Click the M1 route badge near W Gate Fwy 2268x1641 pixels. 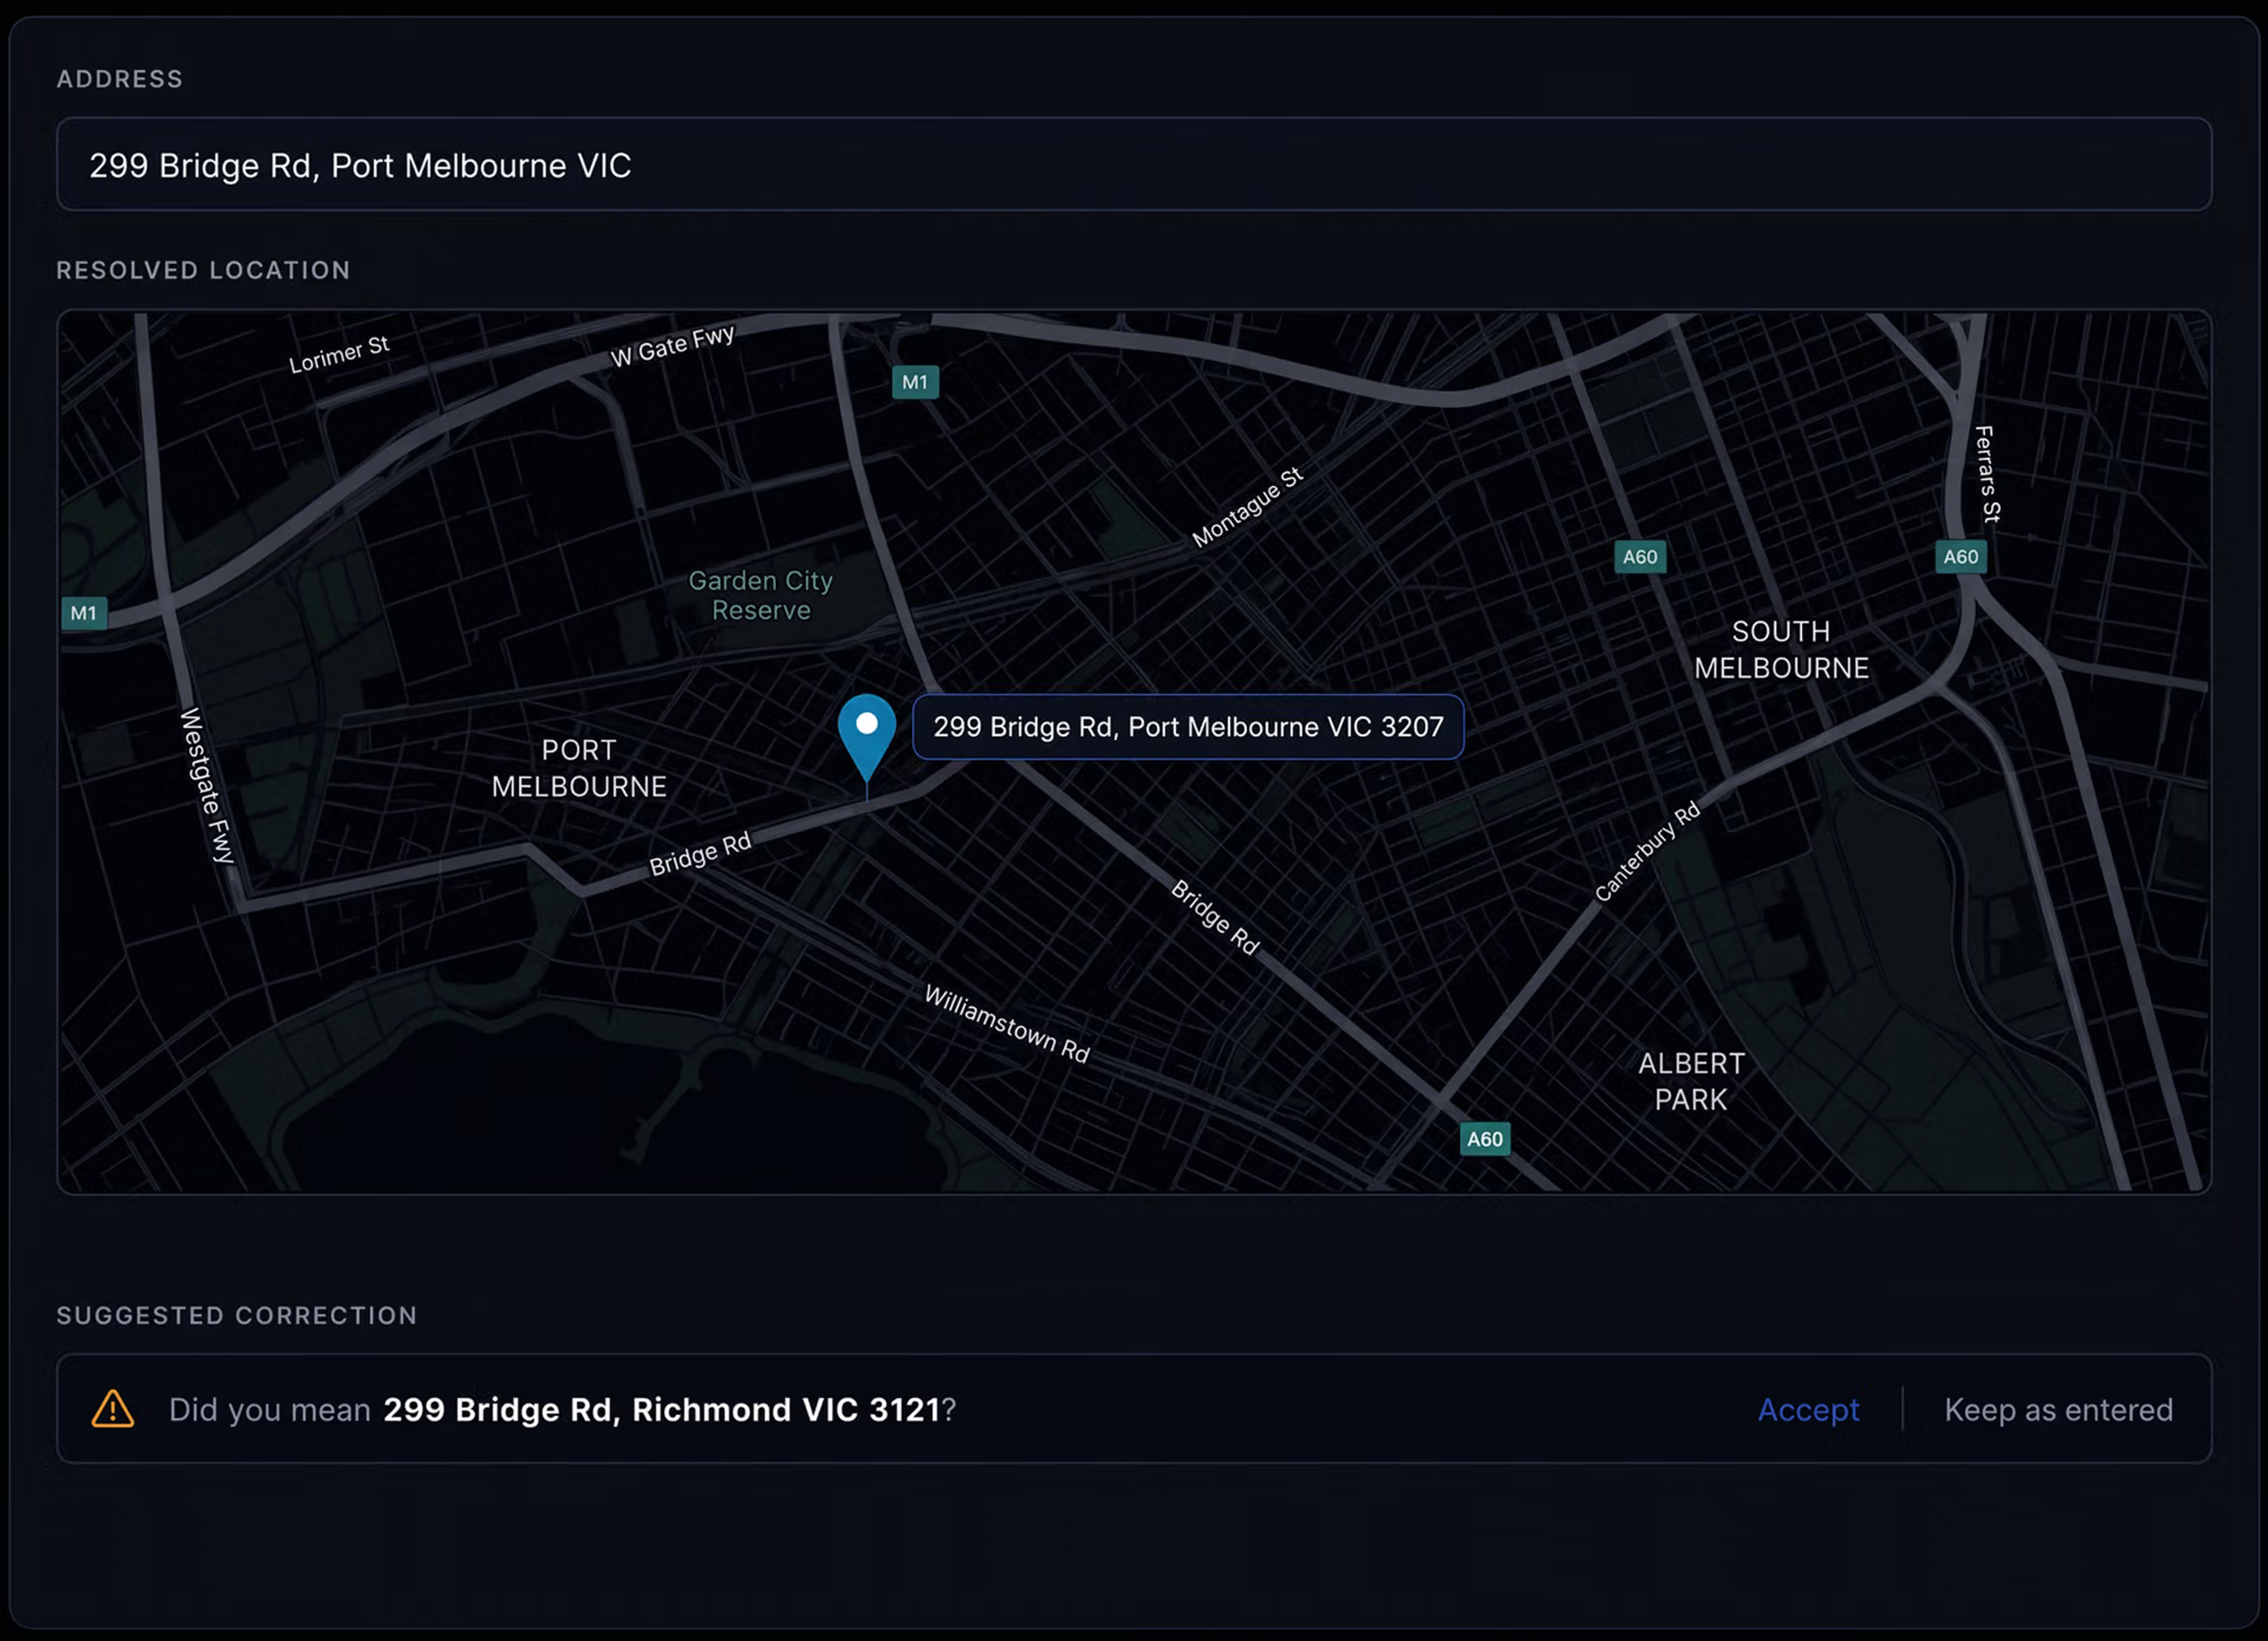pyautogui.click(x=915, y=382)
